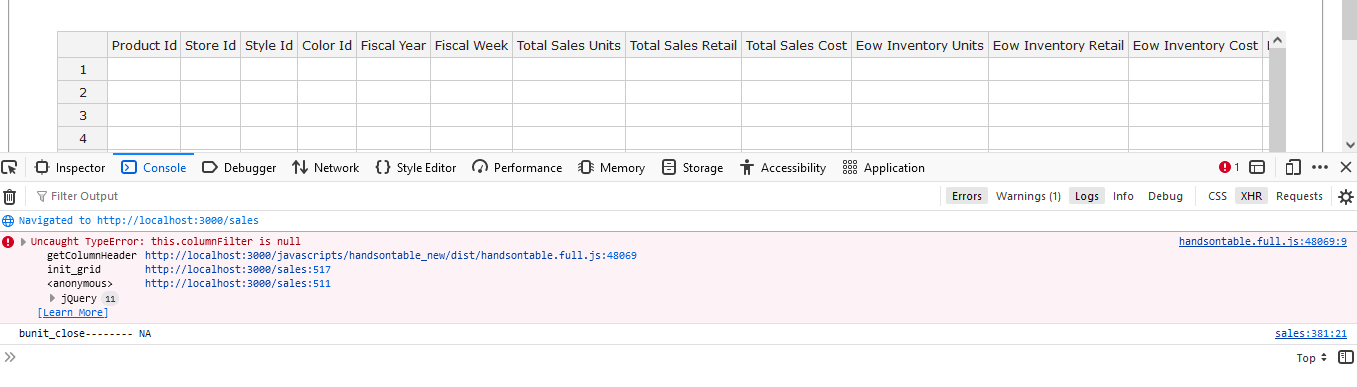This screenshot has height=387, width=1357.
Task: Open the Storage tab
Action: click(692, 168)
